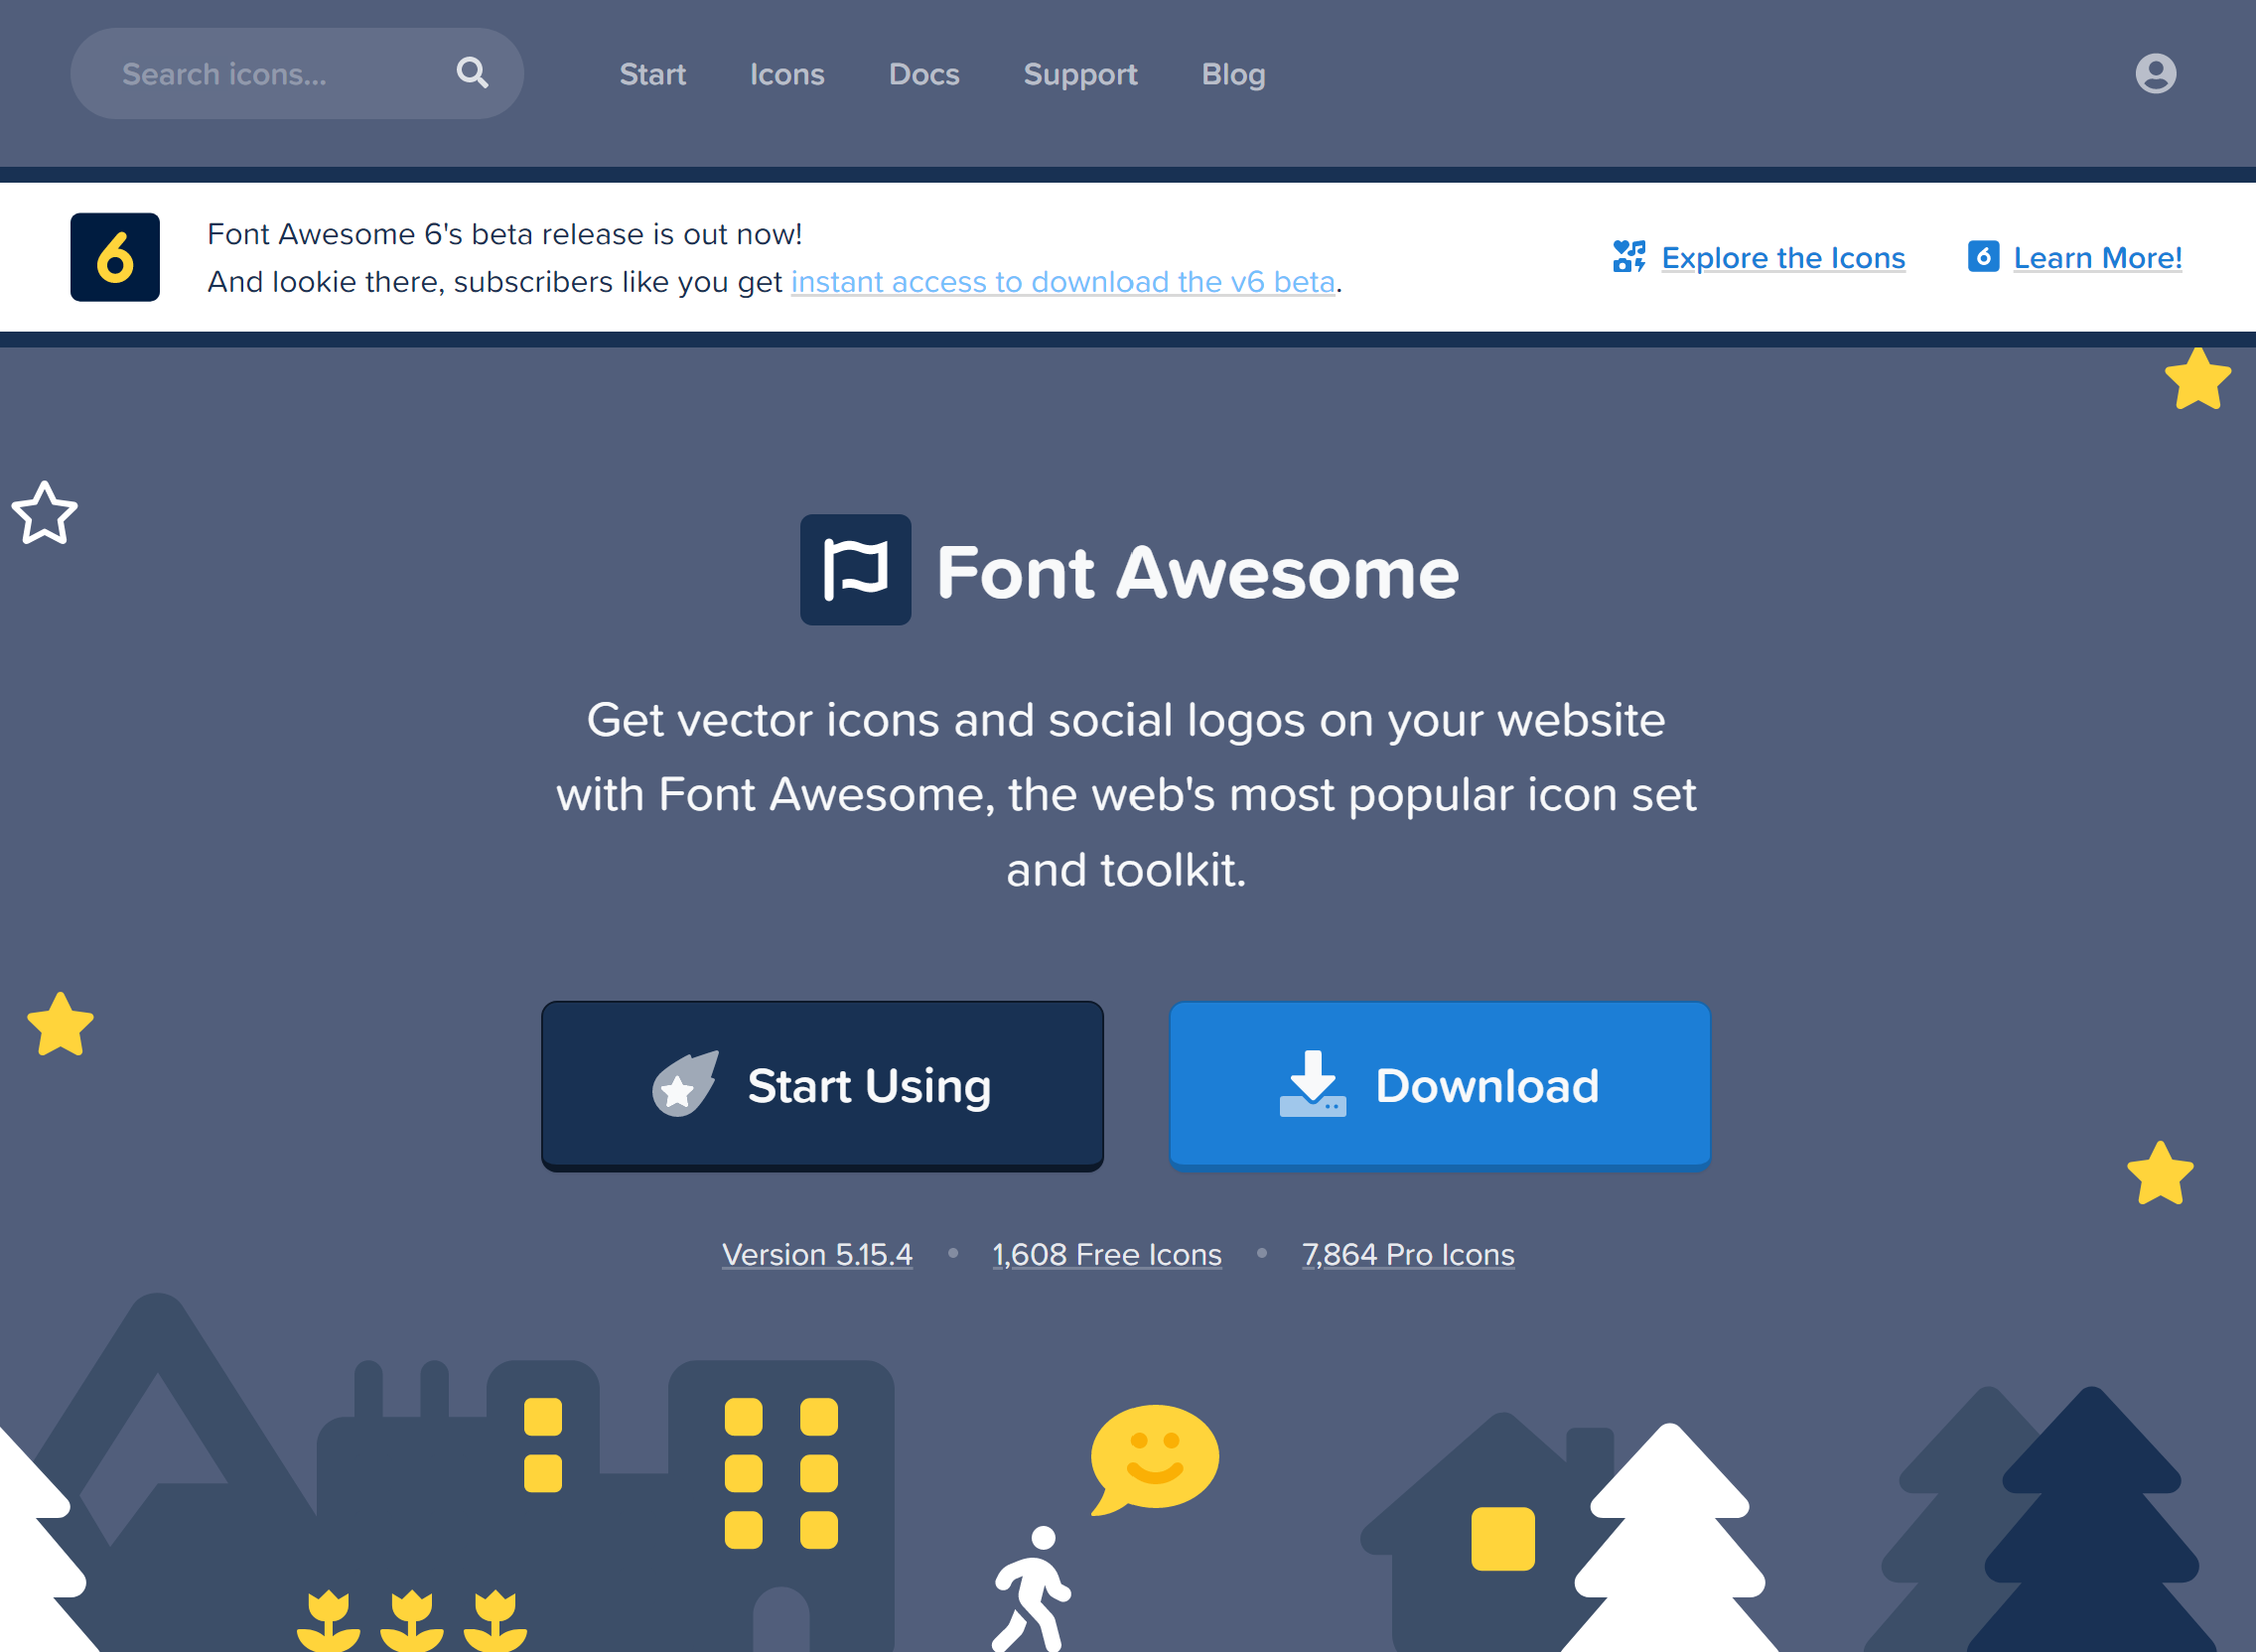This screenshot has width=2256, height=1652.
Task: Click the outlined star icon
Action: 44,514
